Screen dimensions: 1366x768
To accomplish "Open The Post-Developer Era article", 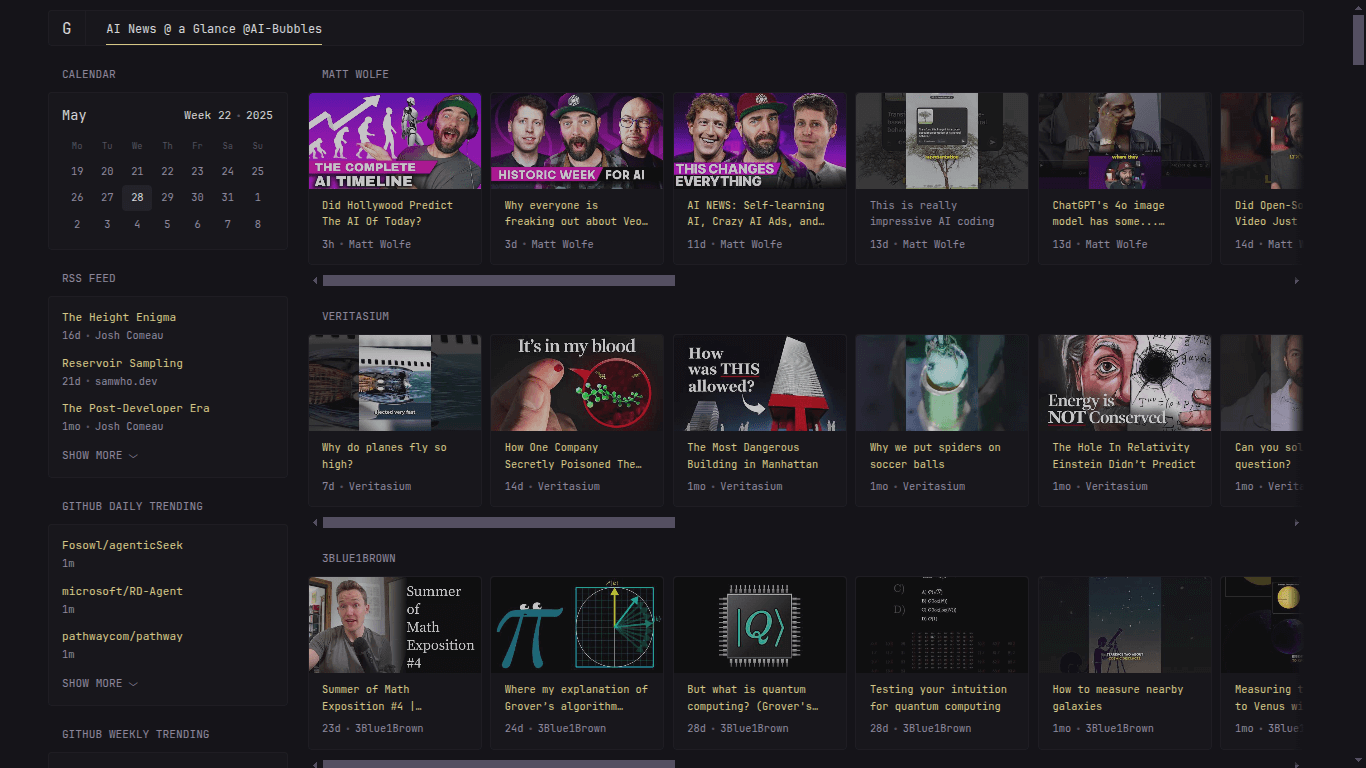I will point(136,408).
